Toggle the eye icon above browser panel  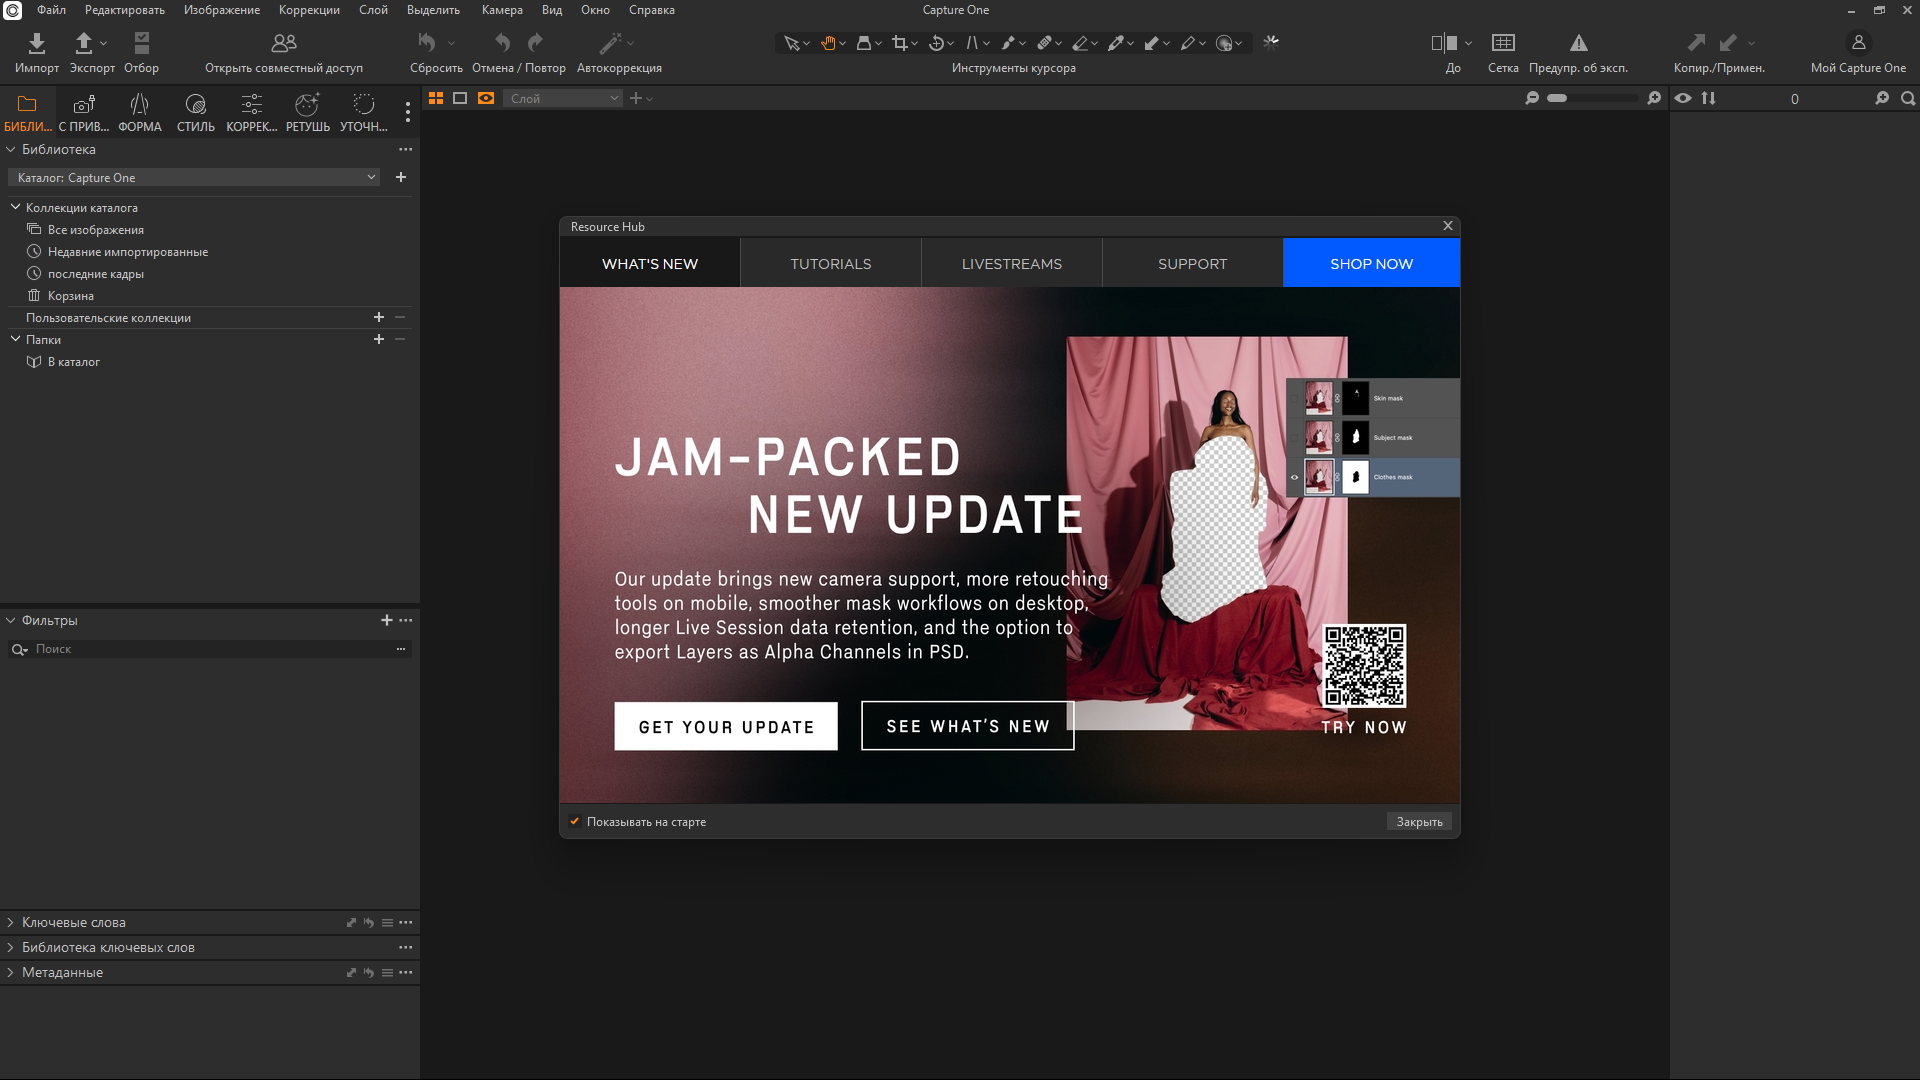(x=1683, y=98)
